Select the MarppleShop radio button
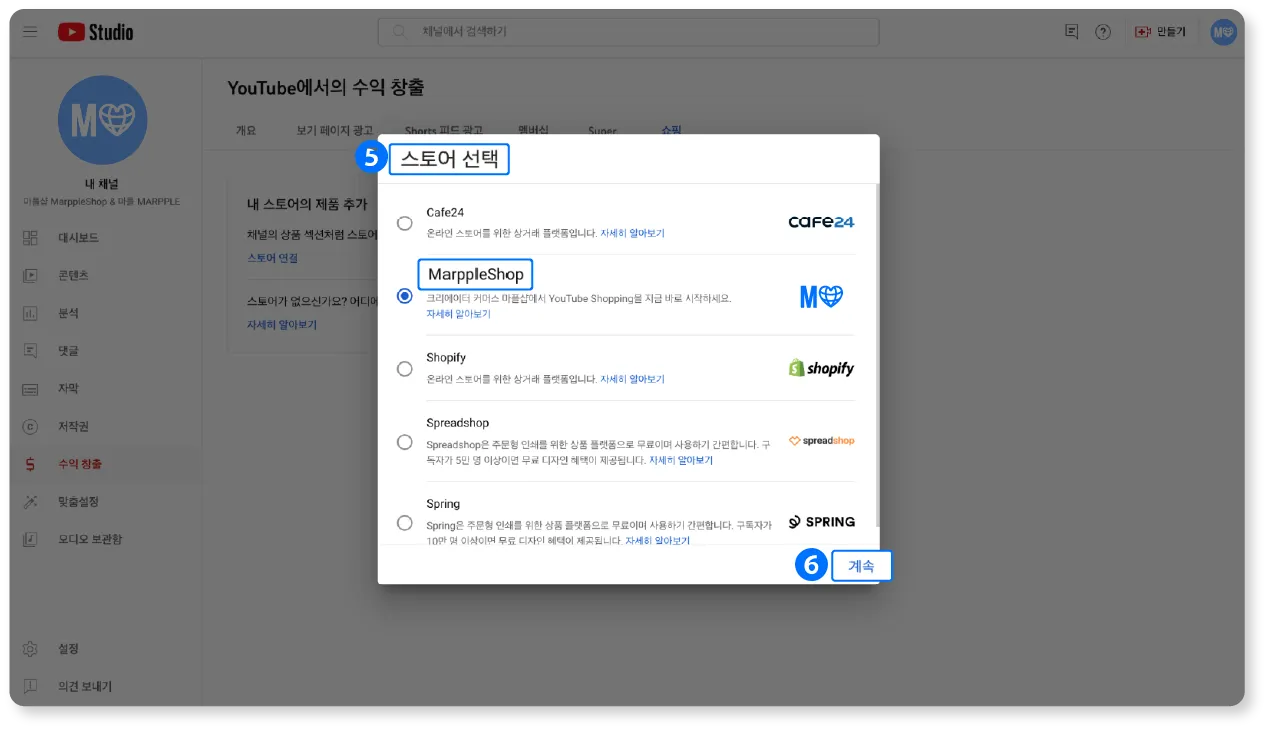This screenshot has height=731, width=1270. point(404,296)
